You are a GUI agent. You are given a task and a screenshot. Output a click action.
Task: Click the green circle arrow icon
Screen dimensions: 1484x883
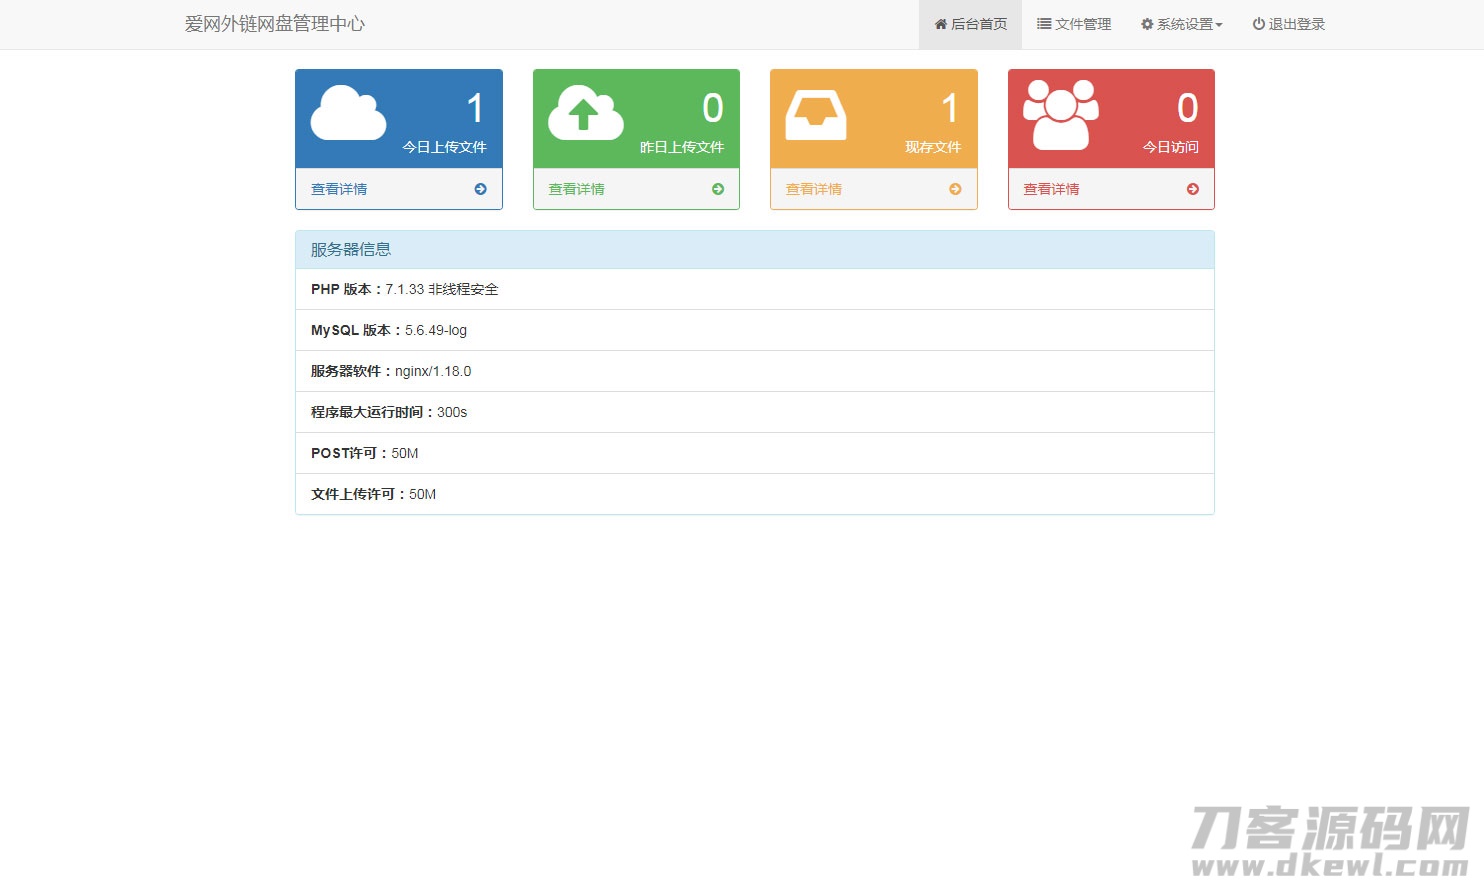[x=717, y=189]
